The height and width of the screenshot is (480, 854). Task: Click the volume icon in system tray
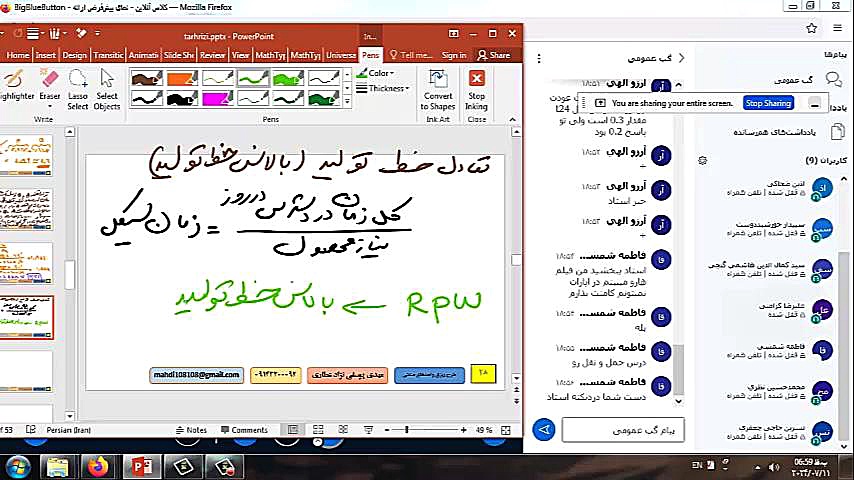(x=774, y=467)
